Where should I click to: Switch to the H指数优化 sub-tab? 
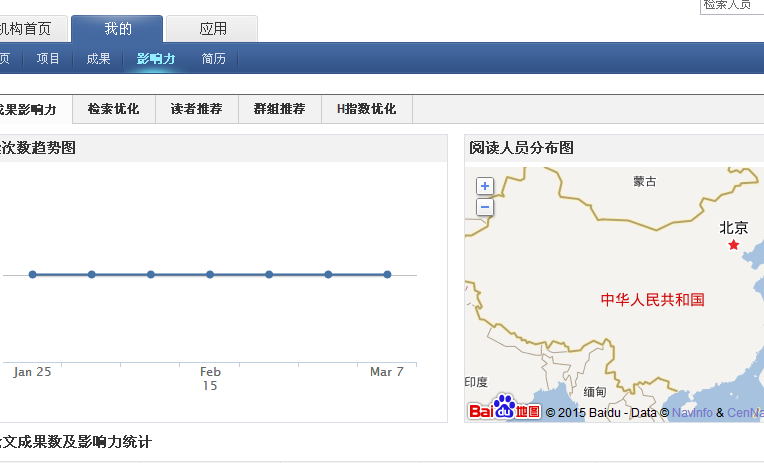[366, 109]
